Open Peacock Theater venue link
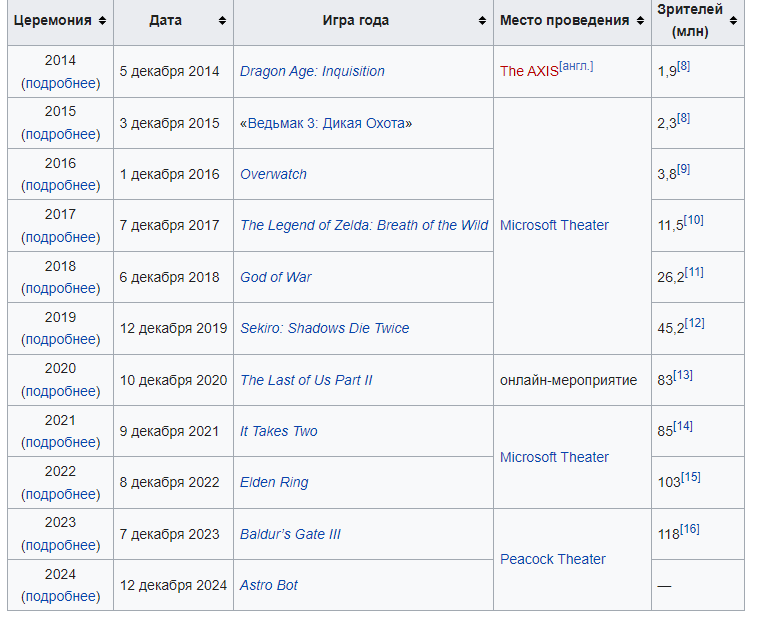Image resolution: width=757 pixels, height=626 pixels. click(552, 559)
